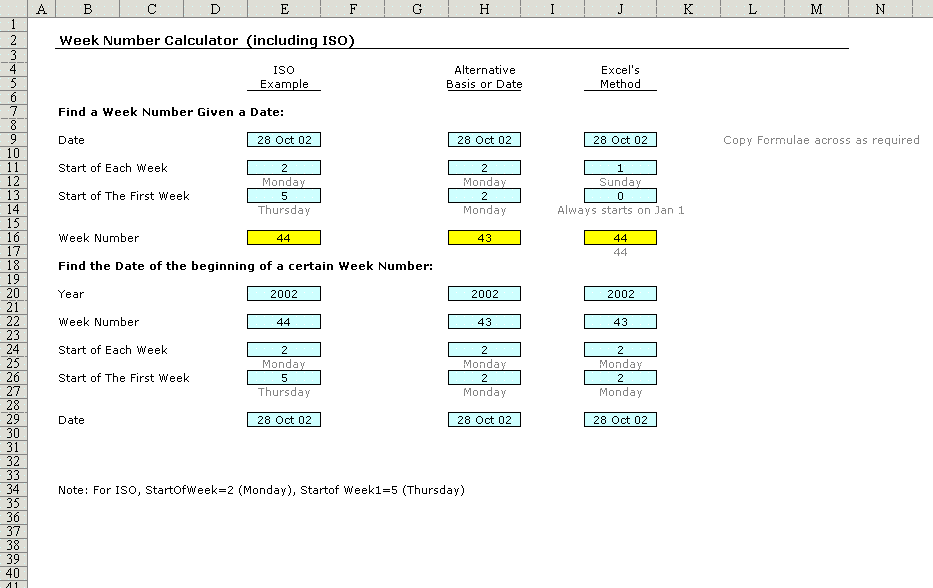Click row 26 Start of First Week under Excel's Method
The width and height of the screenshot is (933, 588).
(x=620, y=378)
